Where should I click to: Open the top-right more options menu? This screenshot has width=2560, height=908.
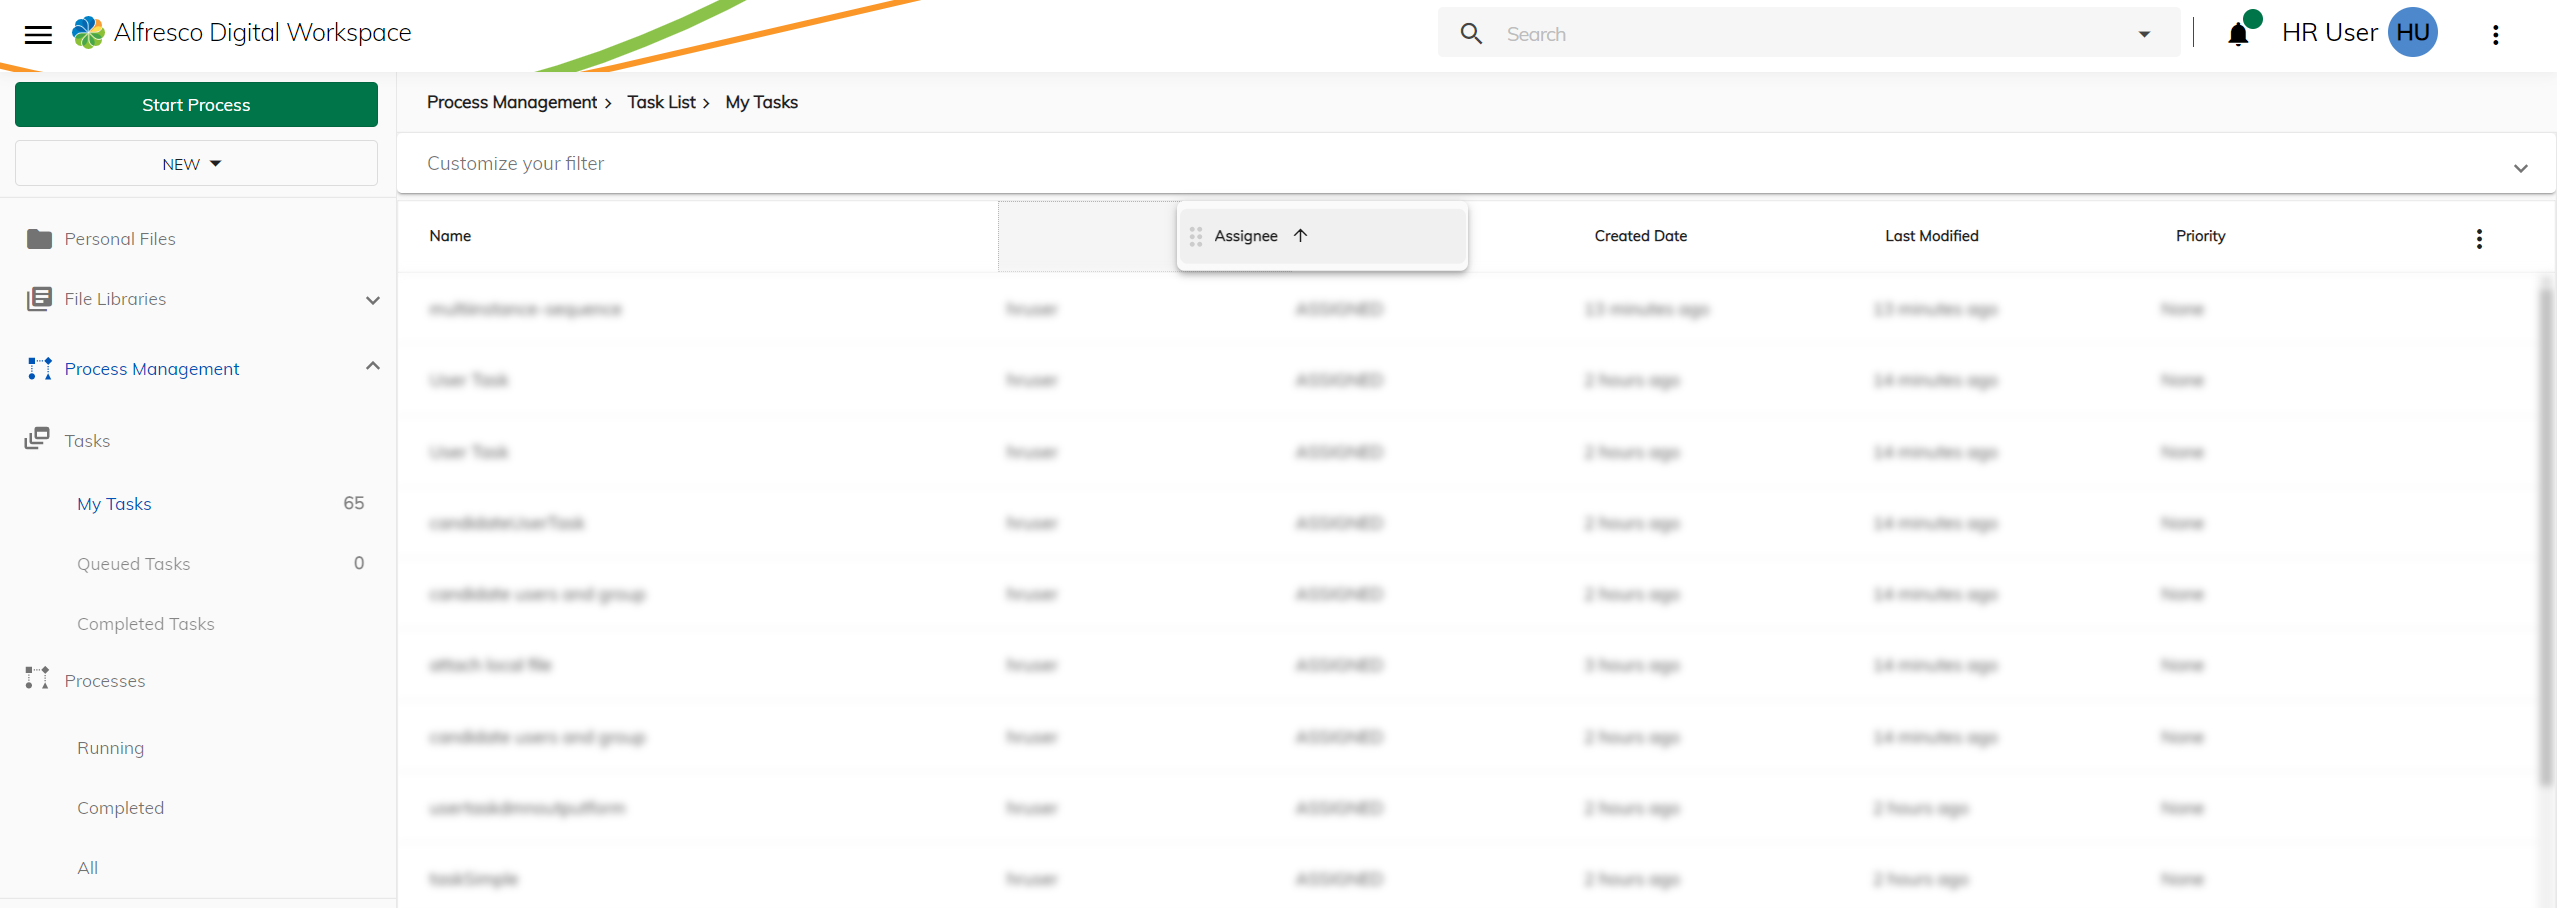2496,35
